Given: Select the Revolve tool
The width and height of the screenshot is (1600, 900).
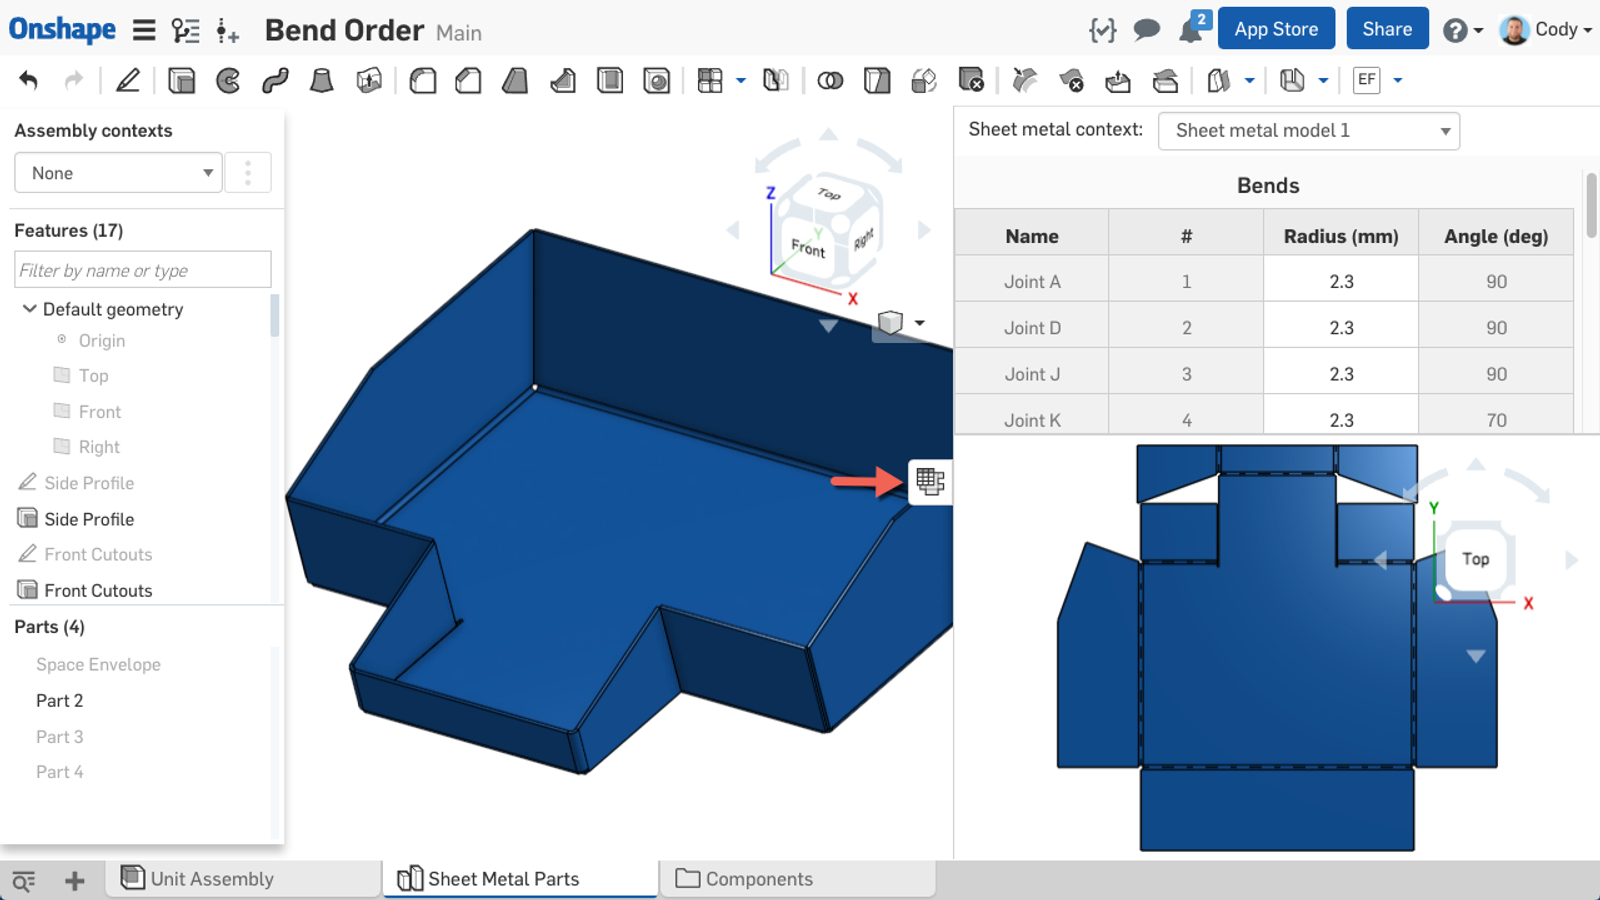Looking at the screenshot, I should [228, 80].
